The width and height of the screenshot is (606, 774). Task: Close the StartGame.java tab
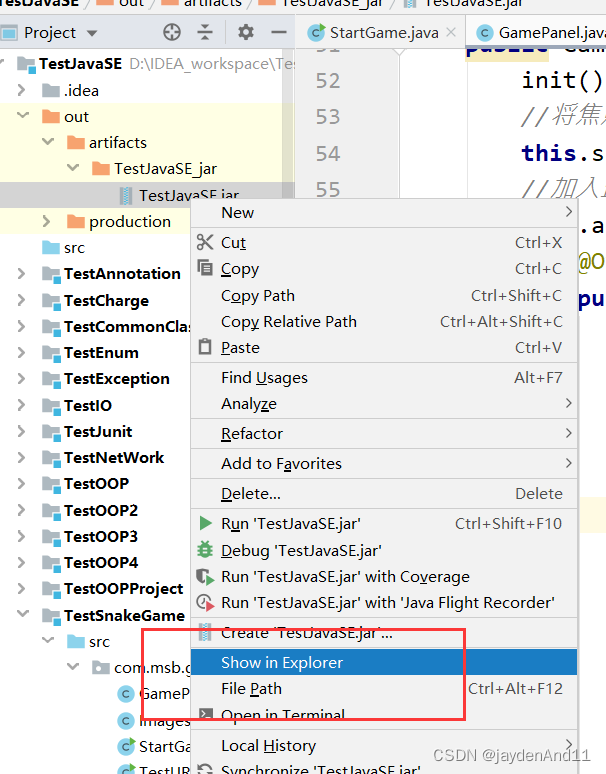click(451, 33)
